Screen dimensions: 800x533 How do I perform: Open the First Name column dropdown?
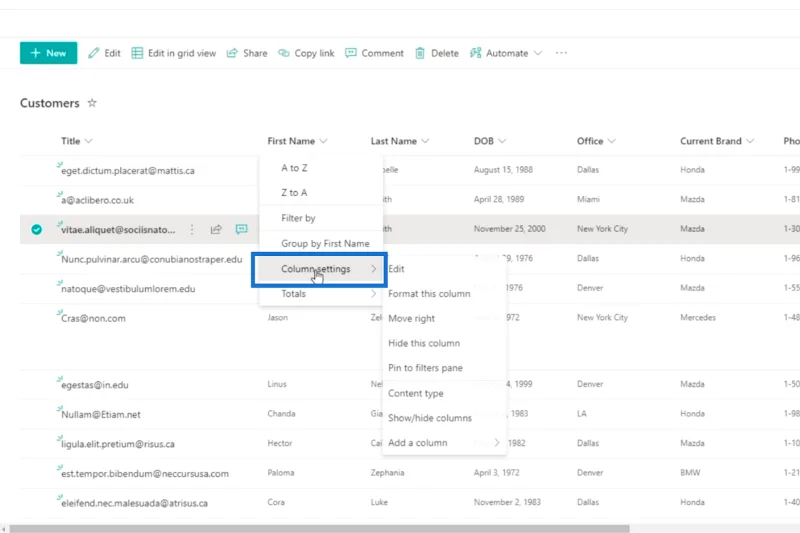click(323, 141)
